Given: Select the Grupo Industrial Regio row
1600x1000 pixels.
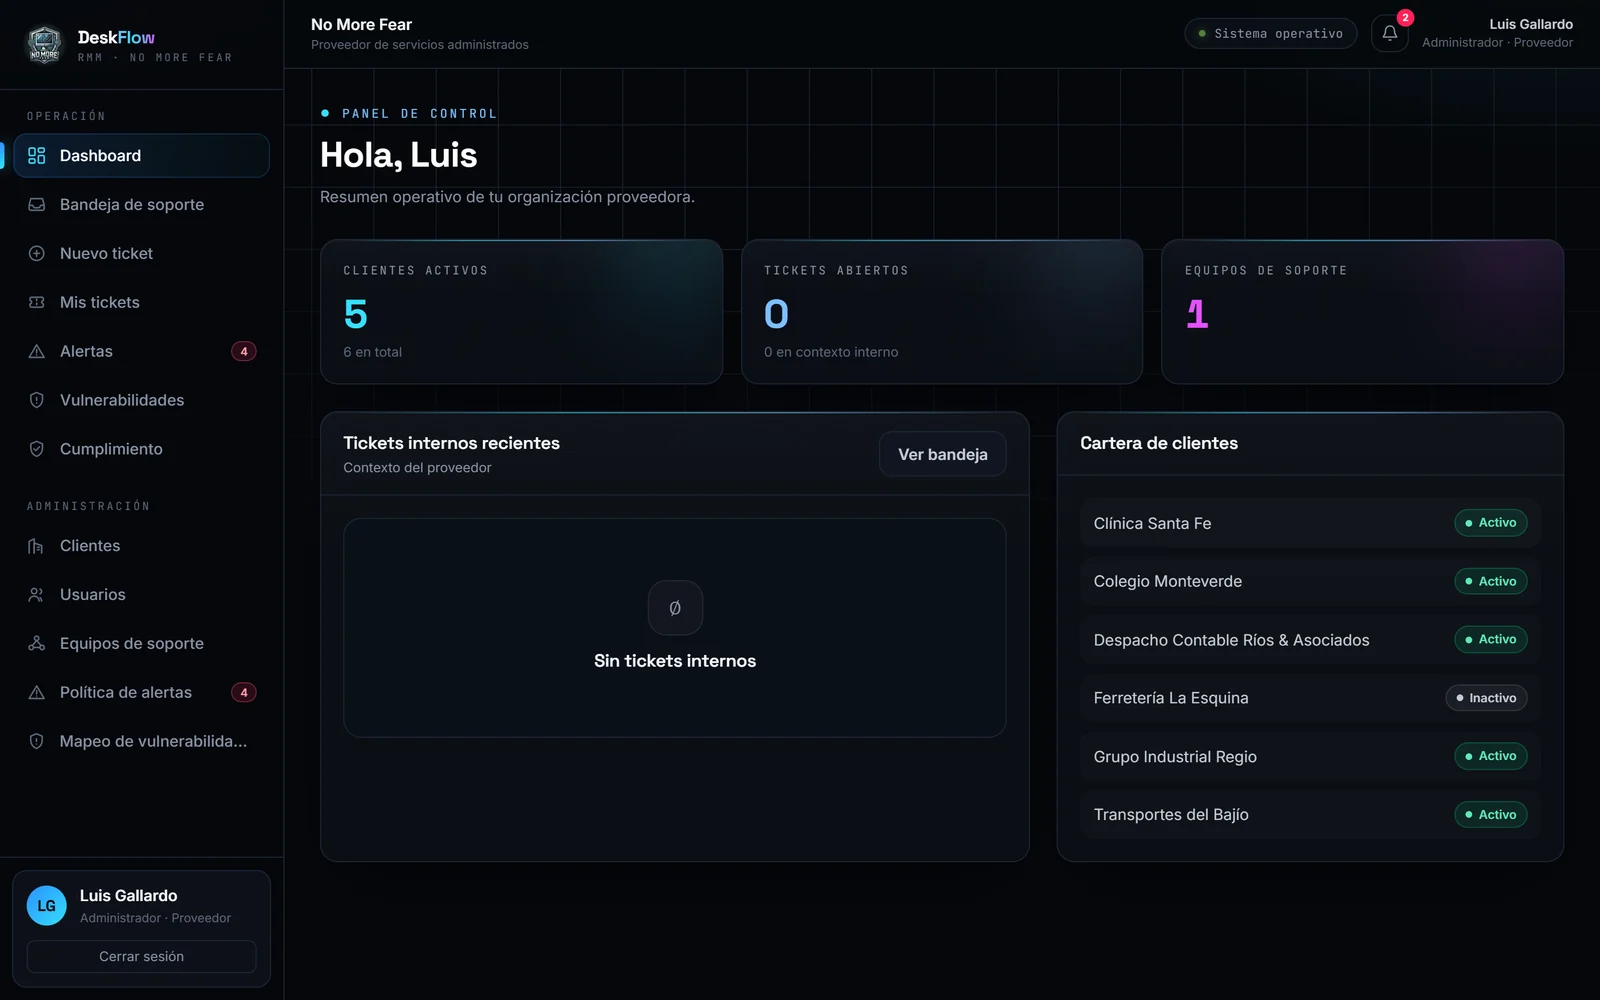Looking at the screenshot, I should (x=1310, y=756).
